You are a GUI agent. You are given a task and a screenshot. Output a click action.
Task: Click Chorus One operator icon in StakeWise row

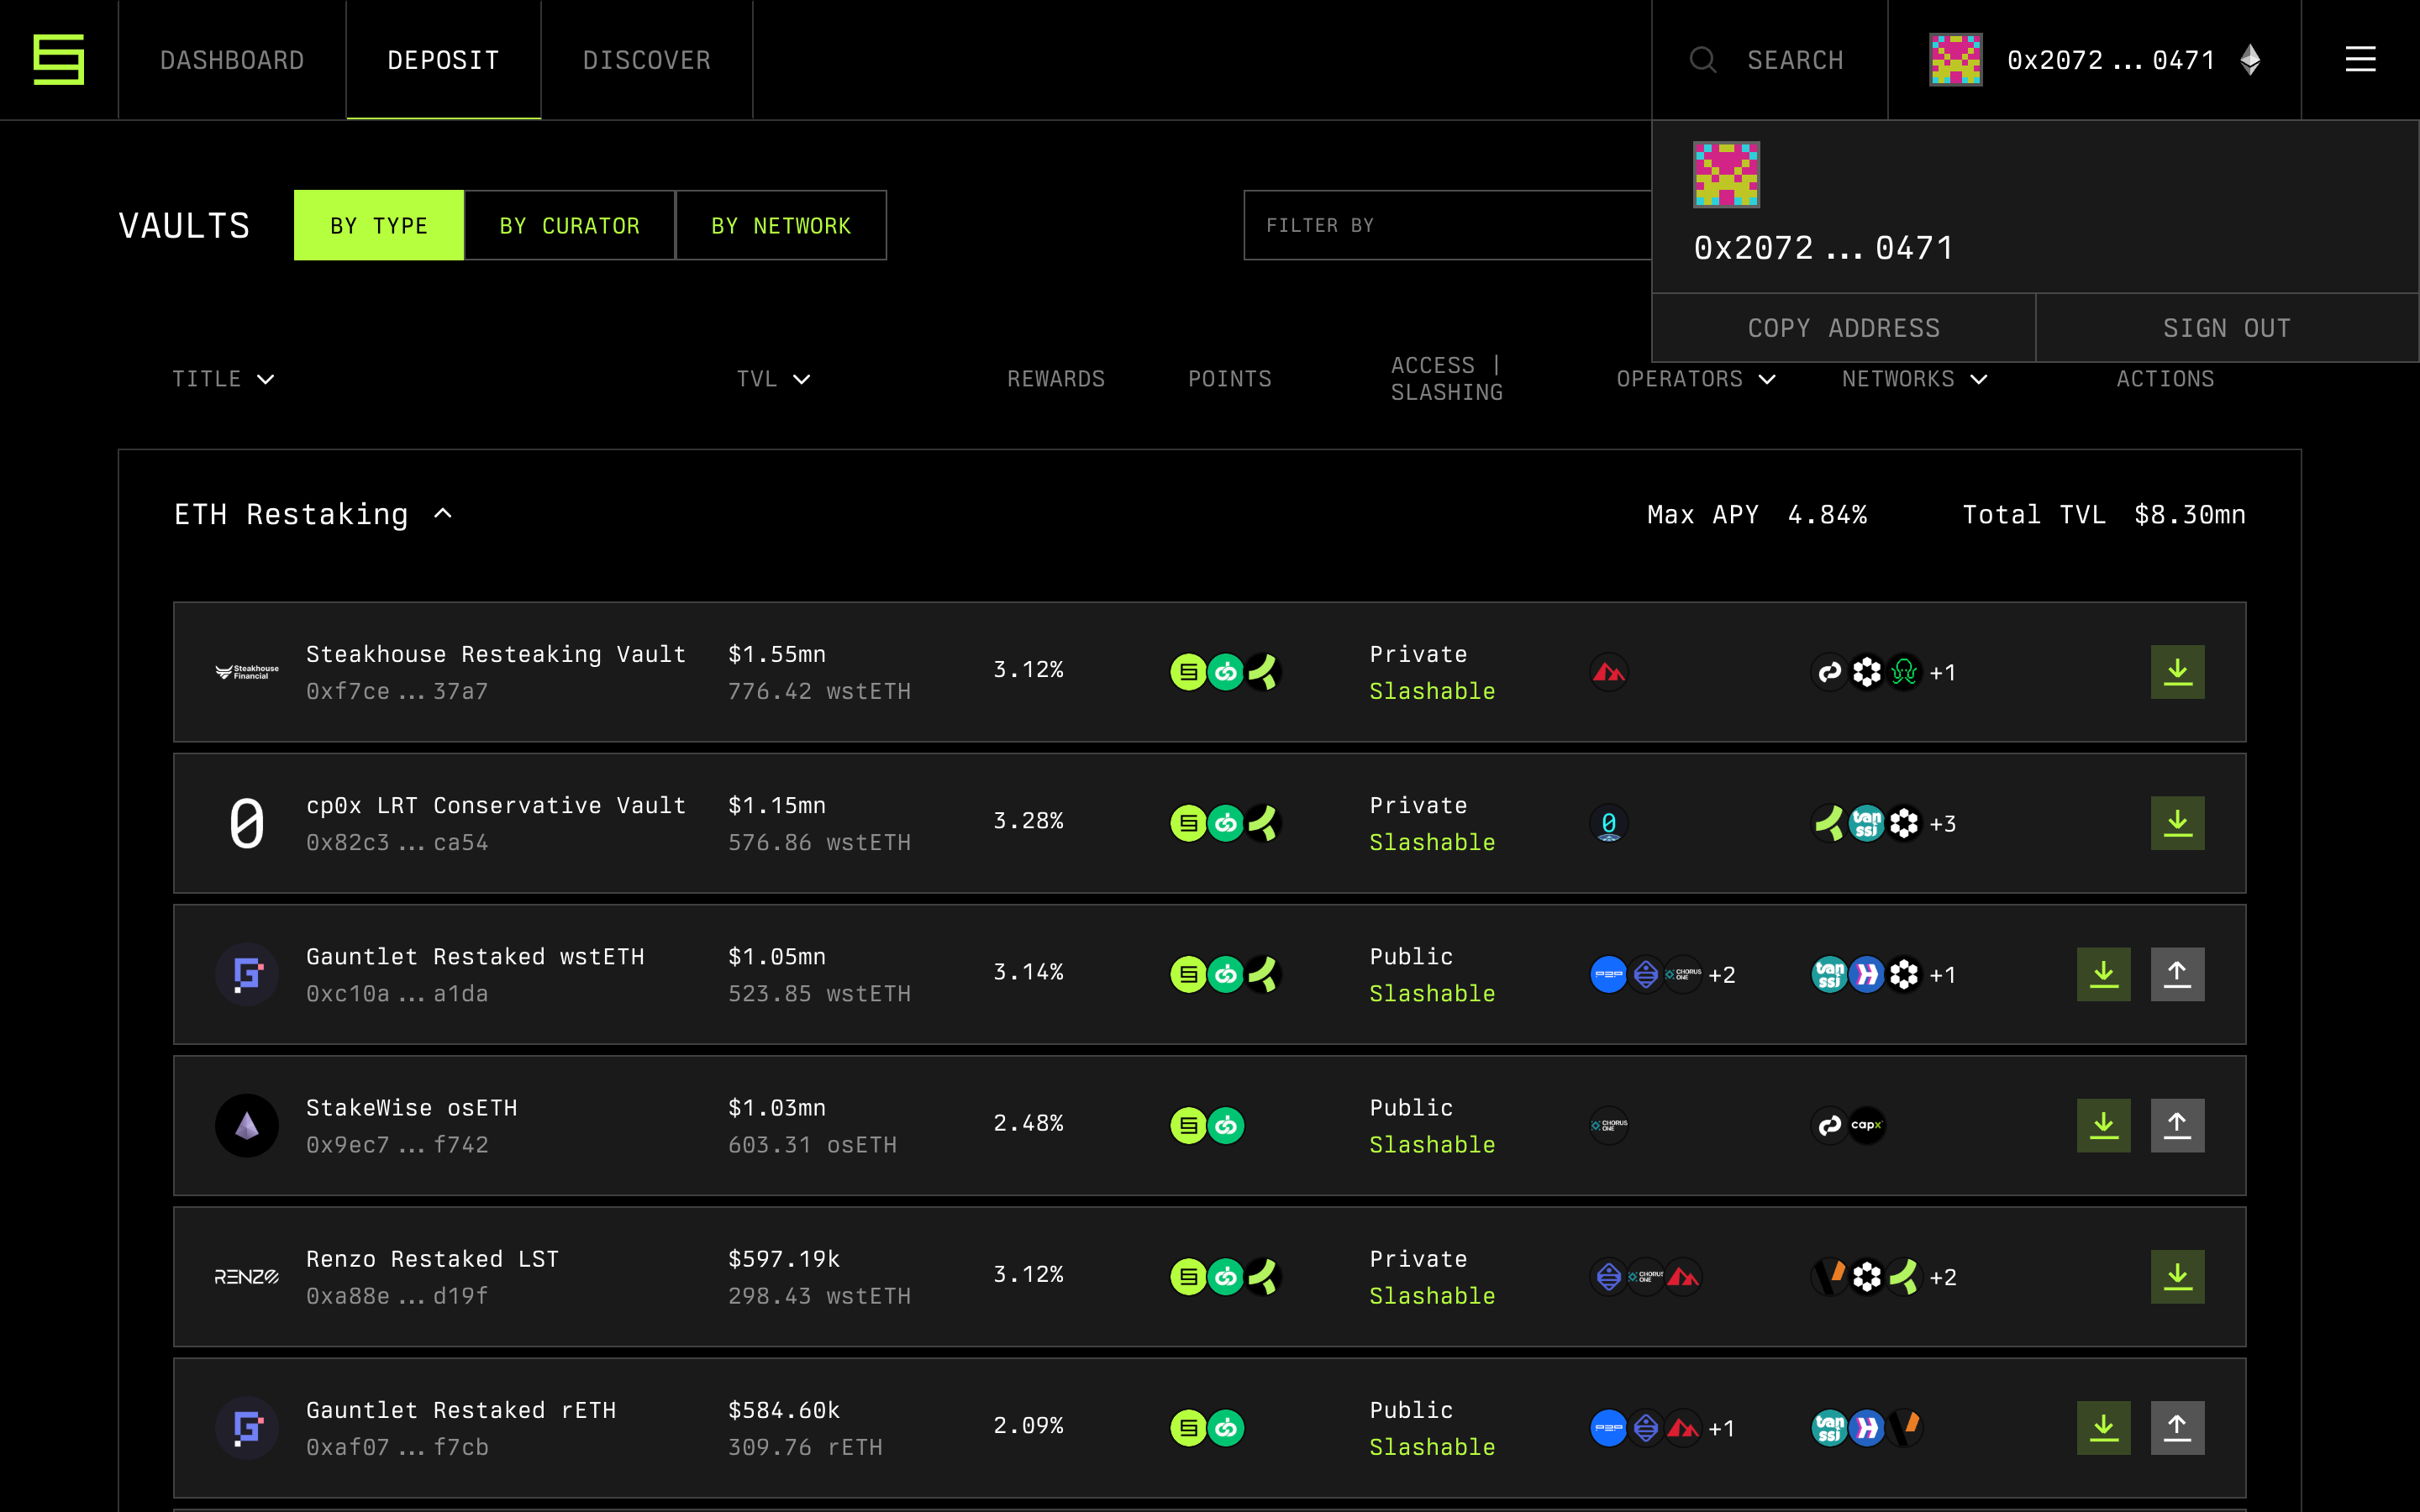(1608, 1125)
